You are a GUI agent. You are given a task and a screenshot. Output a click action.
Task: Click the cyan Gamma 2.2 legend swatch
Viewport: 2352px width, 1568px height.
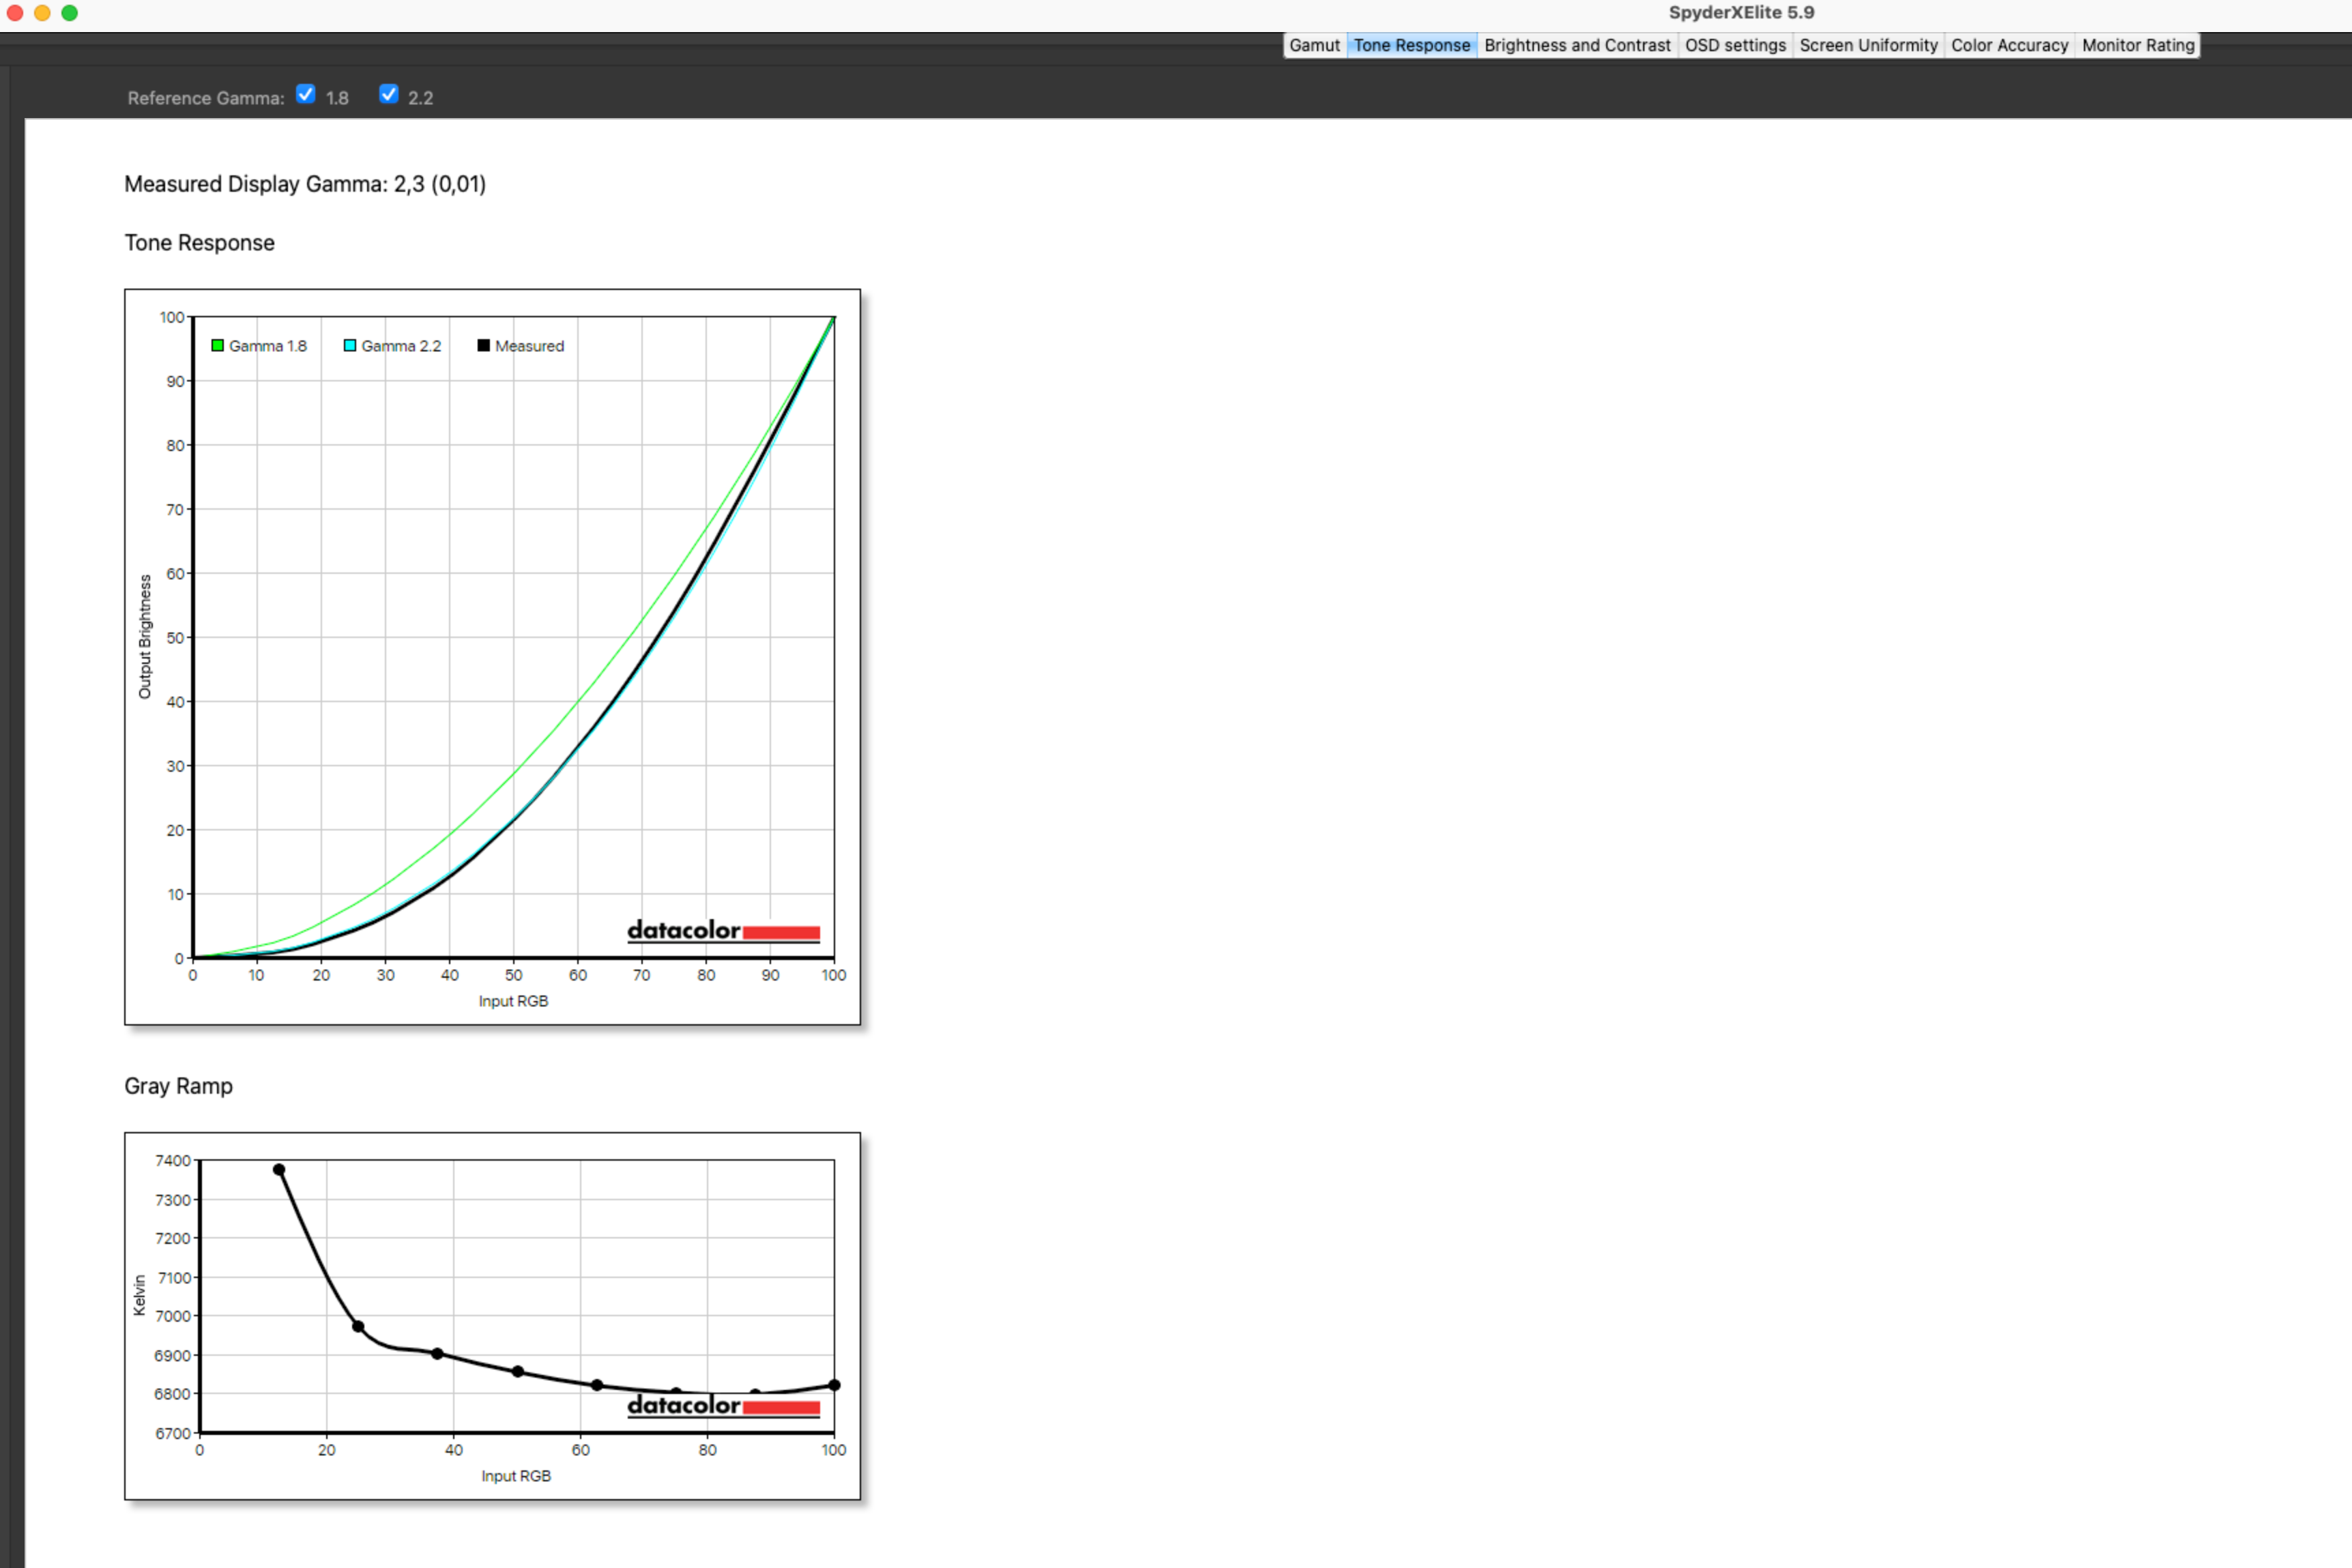click(350, 346)
